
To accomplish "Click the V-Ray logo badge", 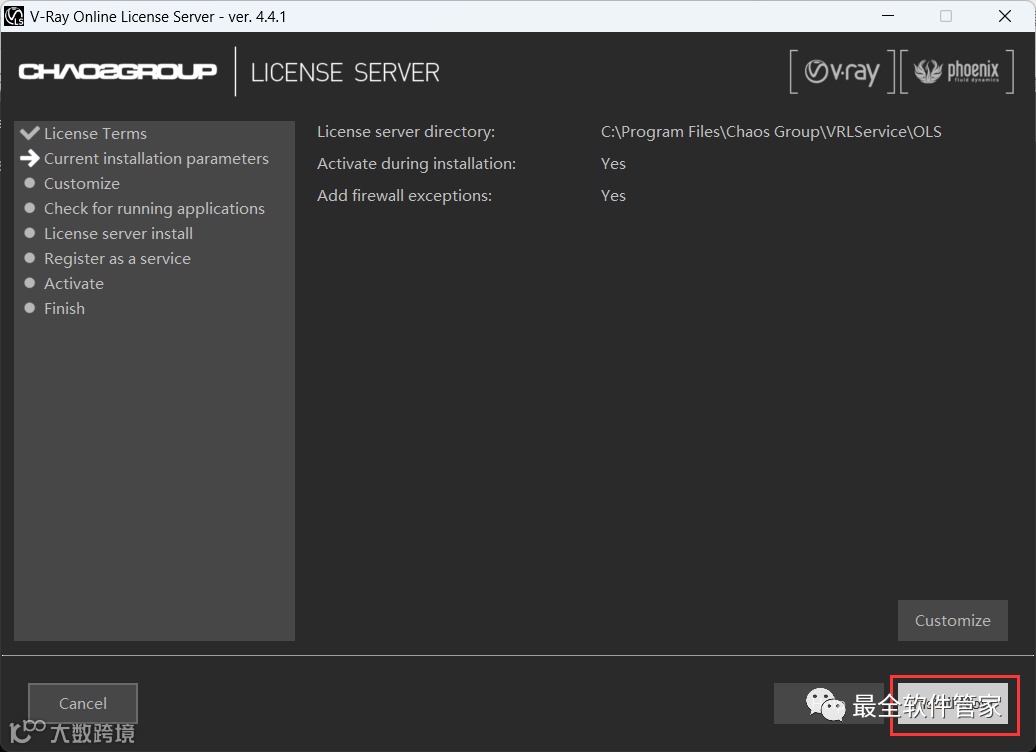I will 842,71.
